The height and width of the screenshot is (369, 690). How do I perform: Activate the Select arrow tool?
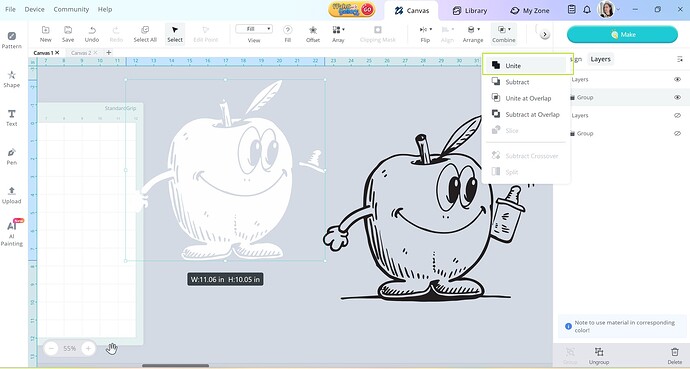[175, 34]
